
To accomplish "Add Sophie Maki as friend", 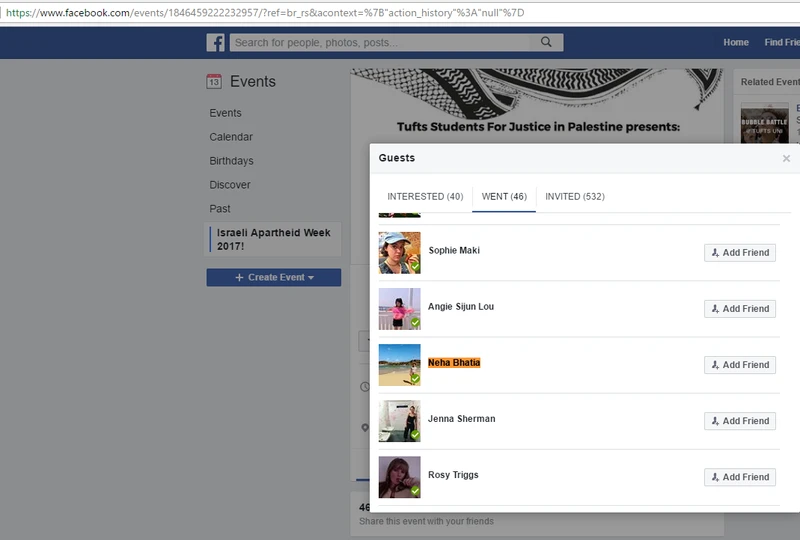I will click(740, 253).
